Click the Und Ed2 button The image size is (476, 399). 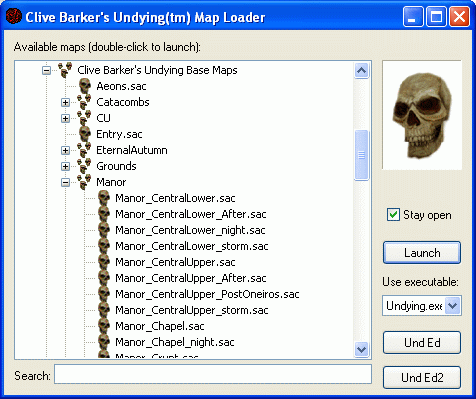pyautogui.click(x=422, y=378)
